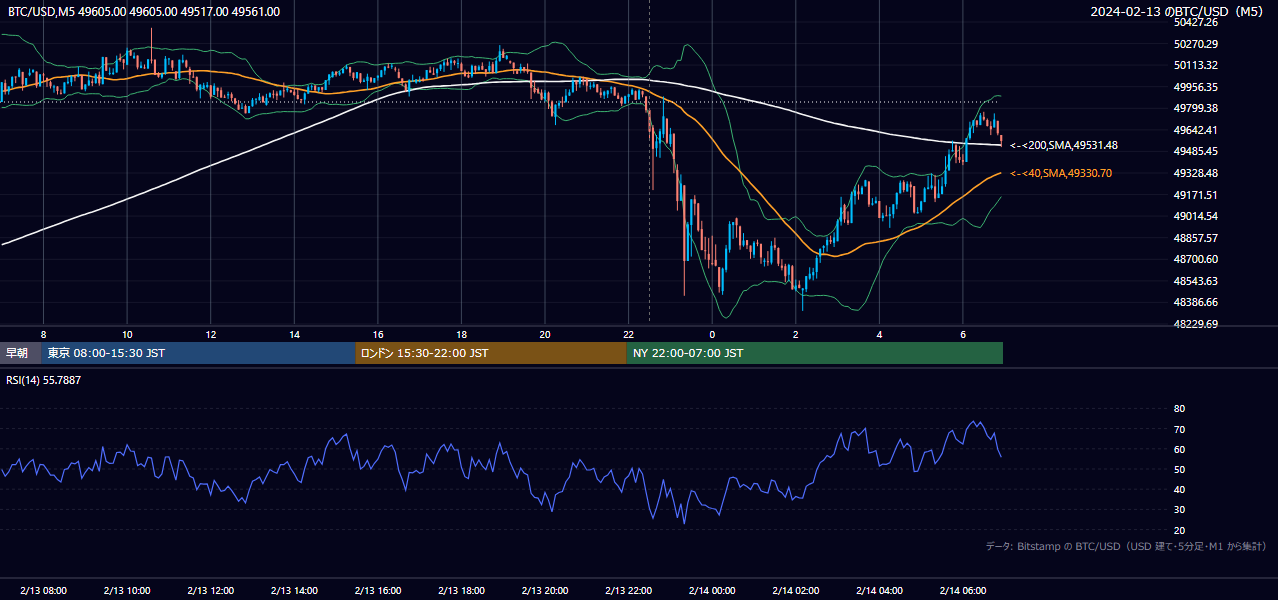Click the 2/14 04:00 date axis label

pyautogui.click(x=879, y=590)
